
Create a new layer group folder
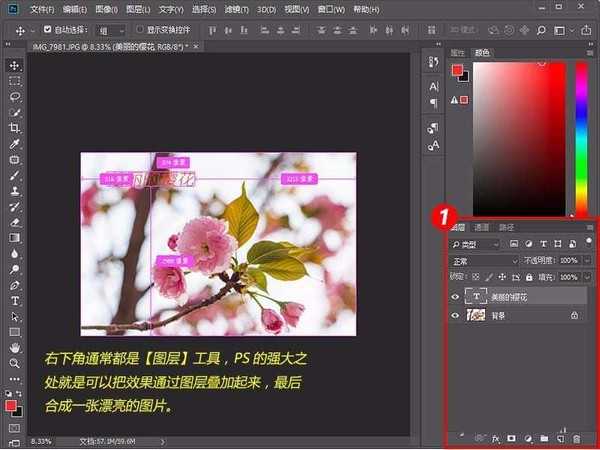544,438
